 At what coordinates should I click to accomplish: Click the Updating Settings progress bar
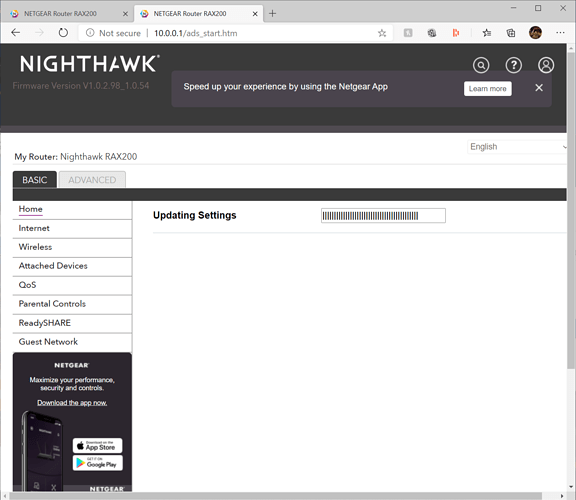[383, 216]
